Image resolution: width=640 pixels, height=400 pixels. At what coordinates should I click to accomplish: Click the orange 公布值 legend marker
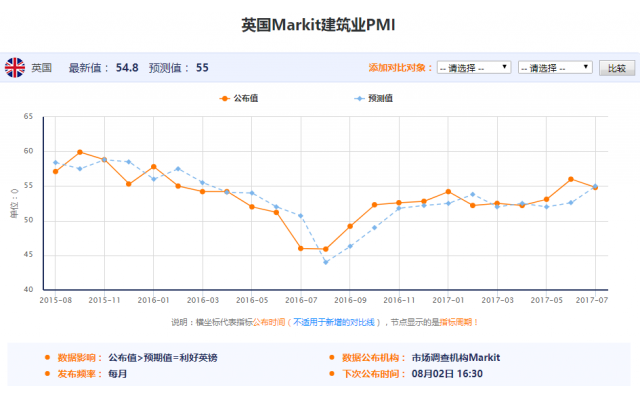(x=224, y=99)
